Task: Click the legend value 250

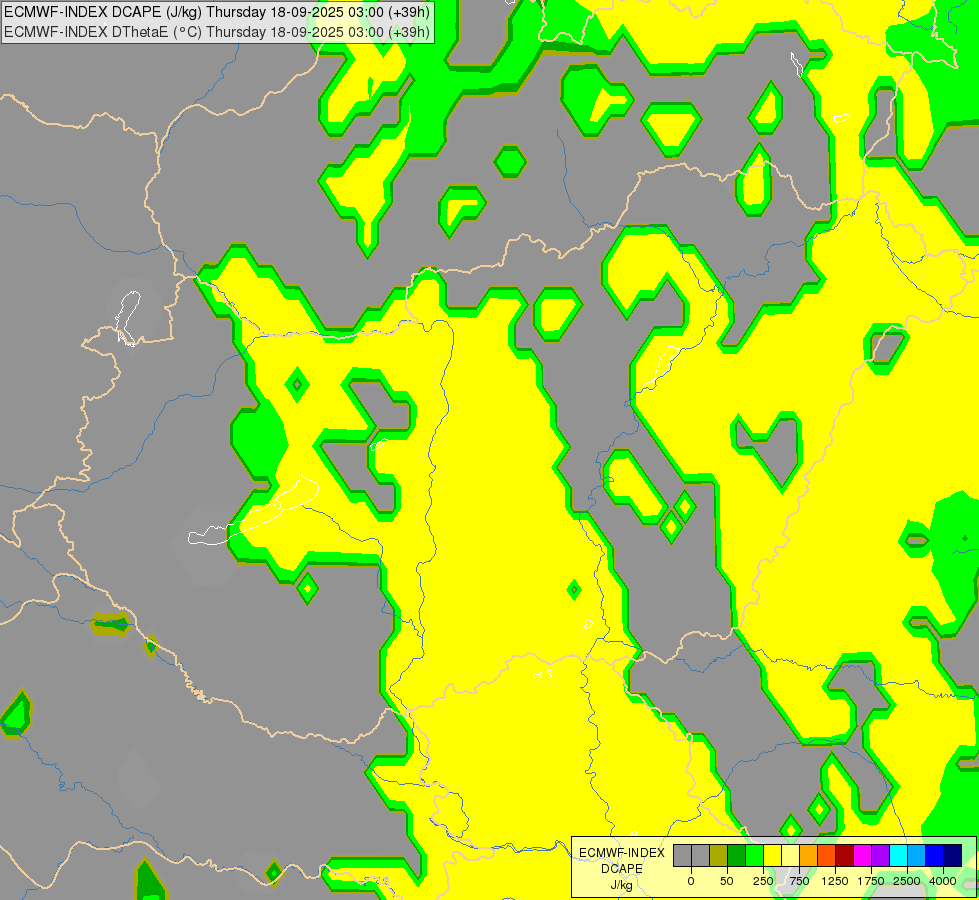Action: [763, 881]
